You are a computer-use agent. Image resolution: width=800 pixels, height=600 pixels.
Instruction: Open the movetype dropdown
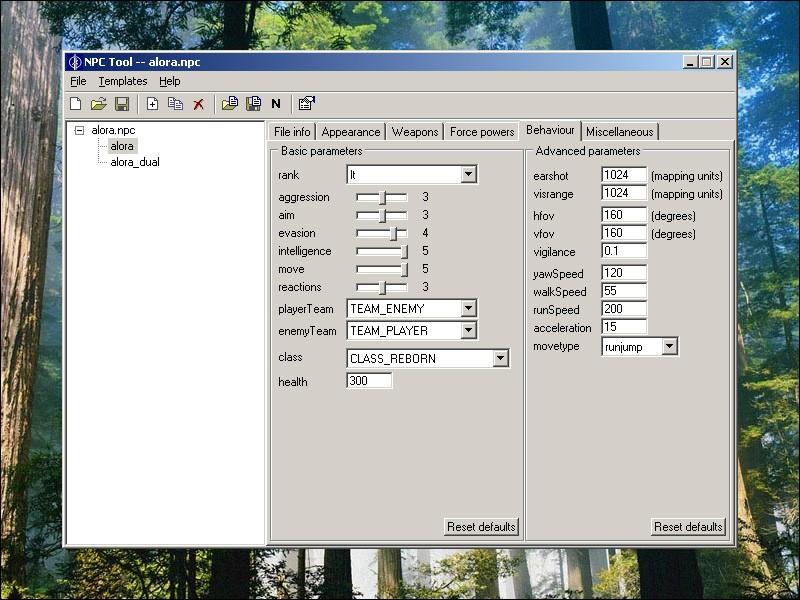coord(669,347)
